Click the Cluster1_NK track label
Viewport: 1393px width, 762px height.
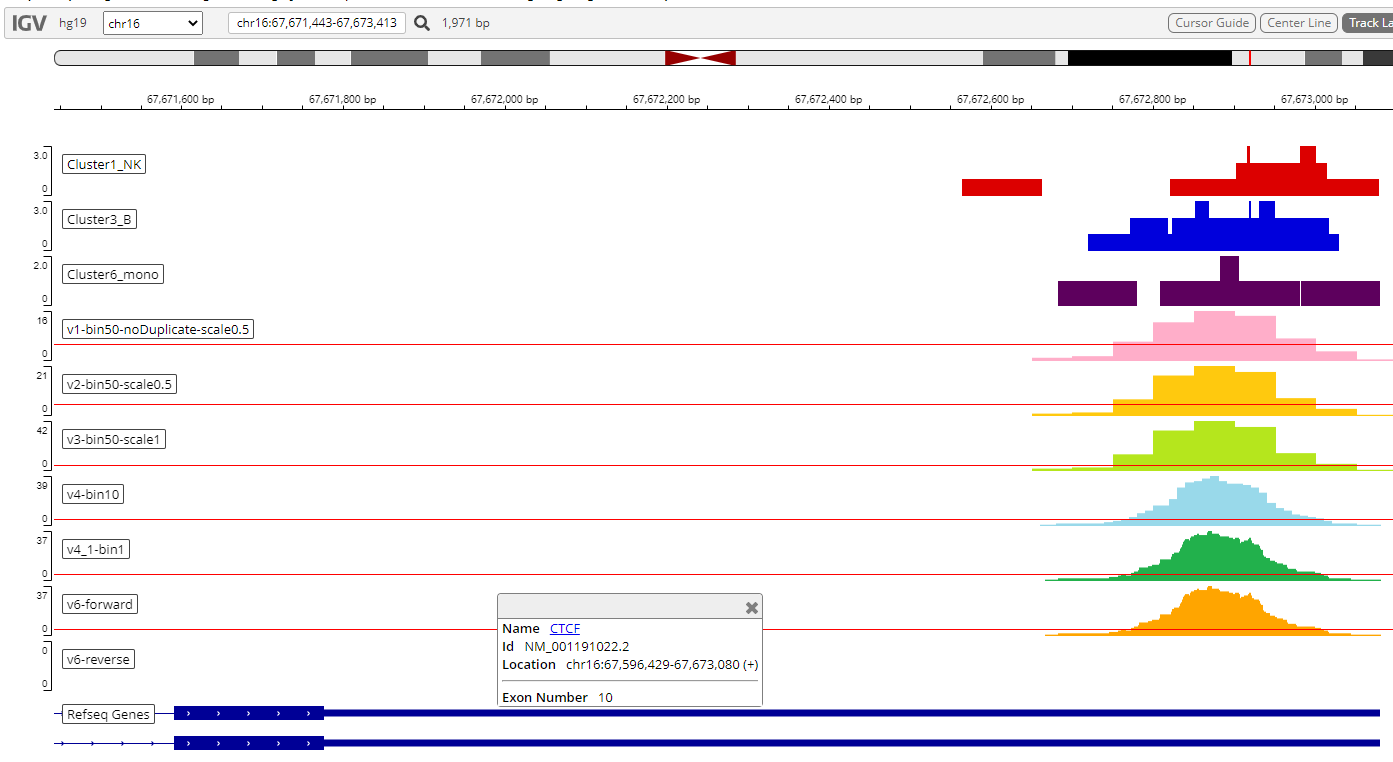tap(104, 164)
